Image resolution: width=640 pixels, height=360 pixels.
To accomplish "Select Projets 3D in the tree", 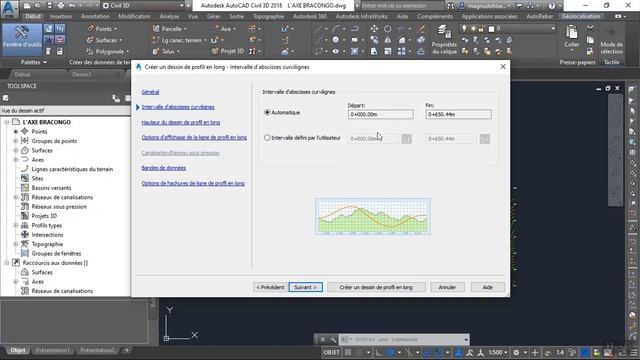I will (x=44, y=216).
